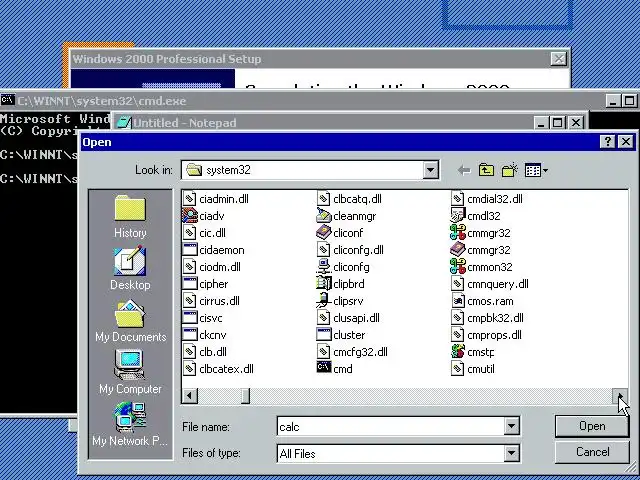
Task: Select the cluster file
Action: pyautogui.click(x=341, y=335)
